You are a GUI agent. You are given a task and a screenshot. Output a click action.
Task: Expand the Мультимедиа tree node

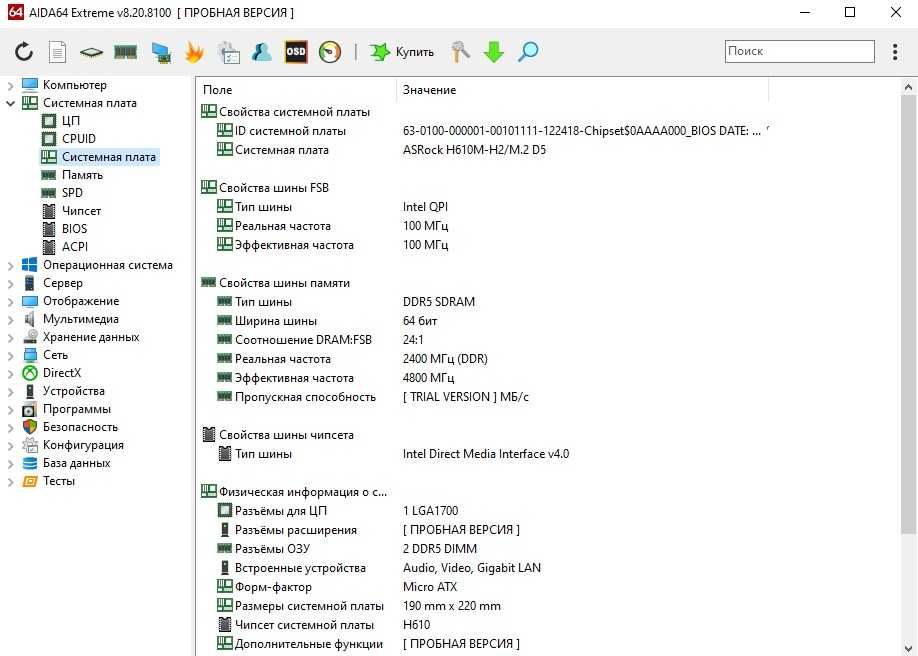(x=11, y=320)
